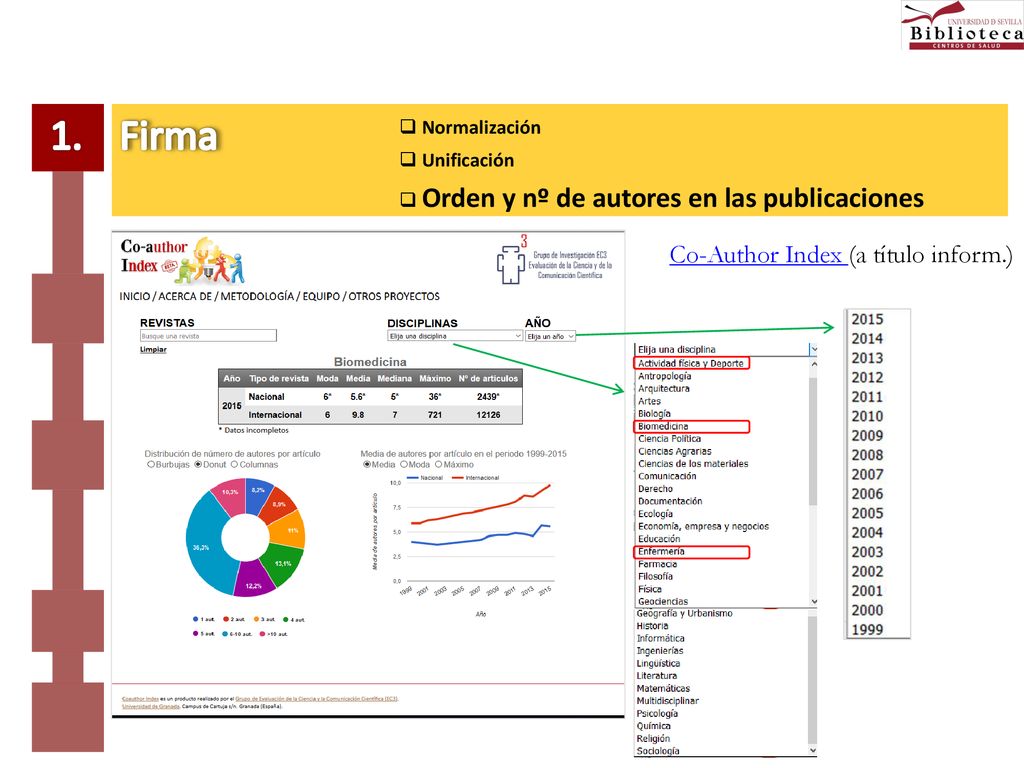The width and height of the screenshot is (1024, 768).
Task: Select Psicología in the discipline list
Action: pyautogui.click(x=658, y=714)
